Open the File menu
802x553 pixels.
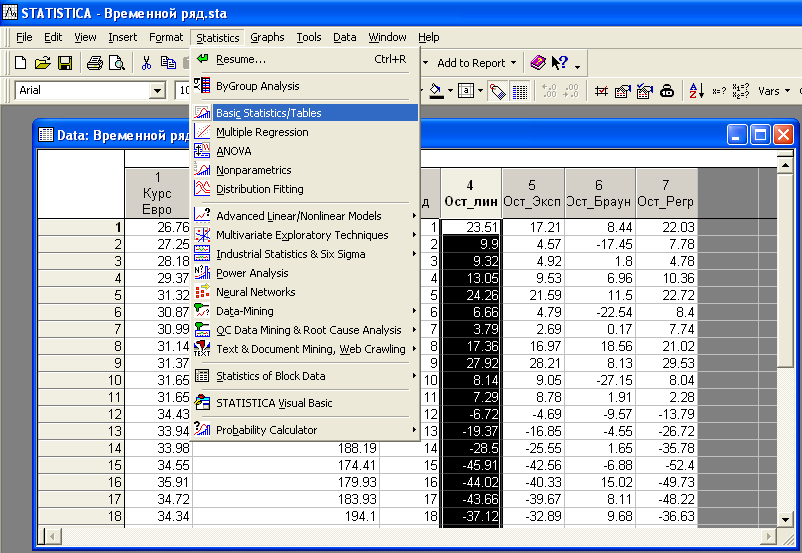(x=24, y=37)
